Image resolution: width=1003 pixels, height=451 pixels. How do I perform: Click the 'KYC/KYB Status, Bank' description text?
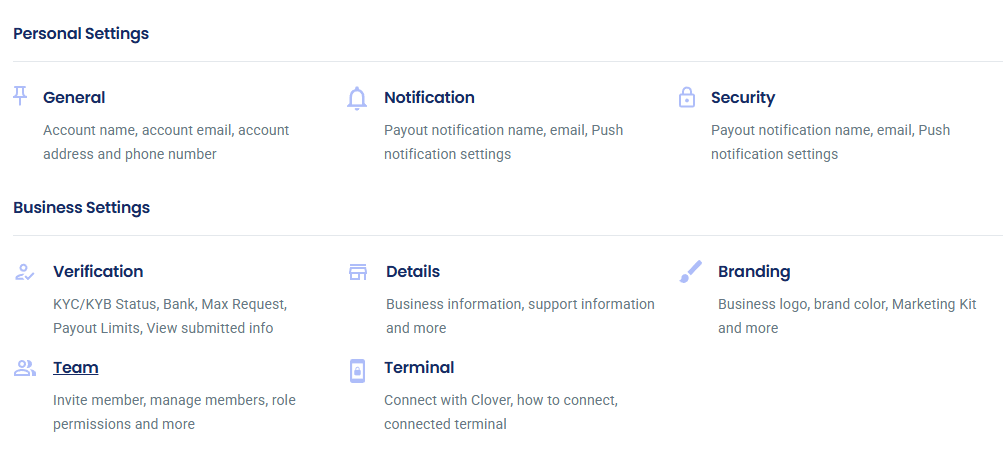124,305
